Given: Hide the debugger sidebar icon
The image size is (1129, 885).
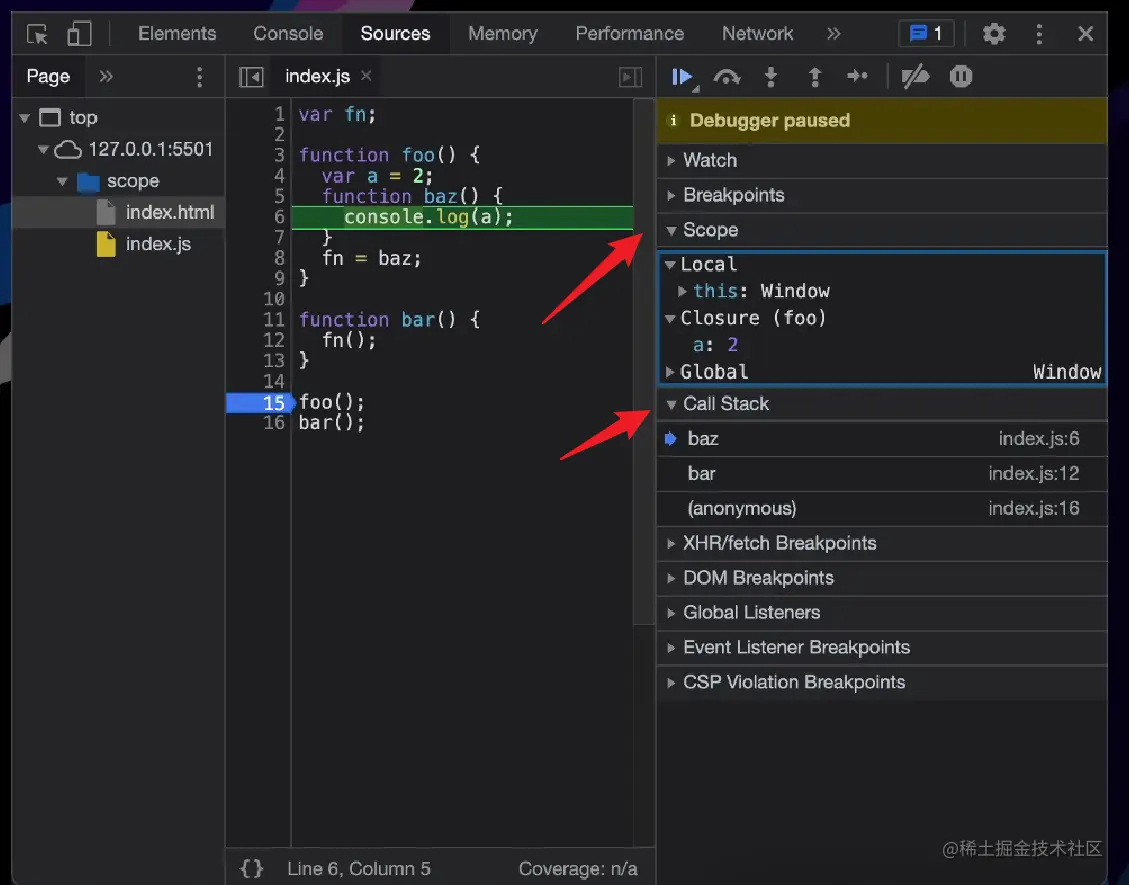Looking at the screenshot, I should pyautogui.click(x=630, y=77).
